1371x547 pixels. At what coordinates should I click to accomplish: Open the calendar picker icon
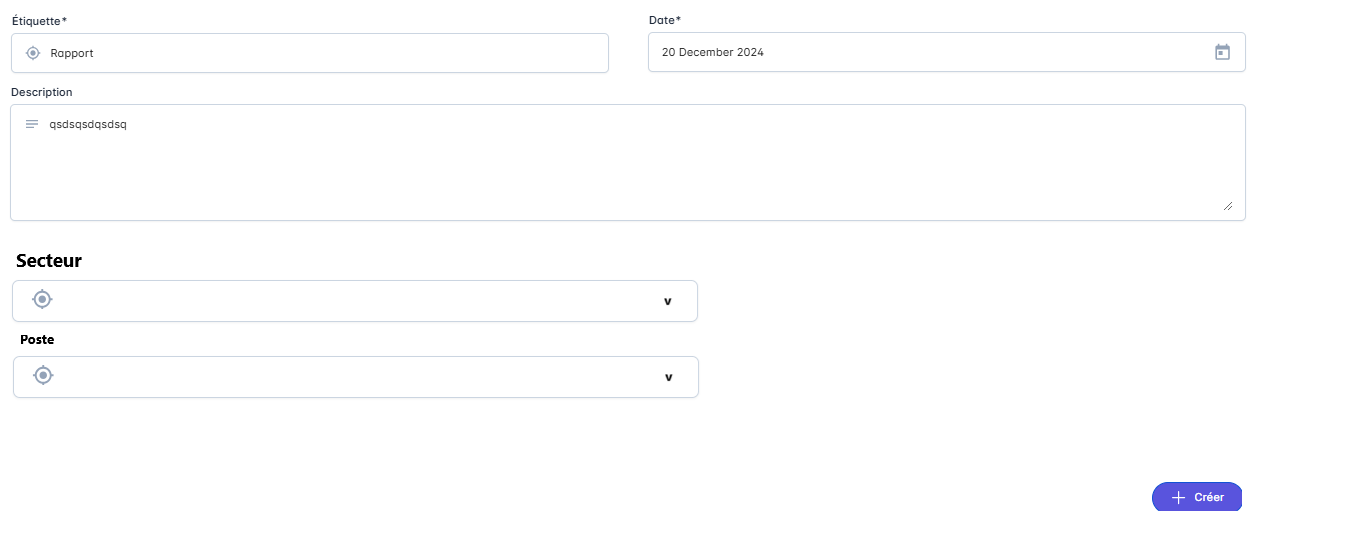tap(1222, 52)
